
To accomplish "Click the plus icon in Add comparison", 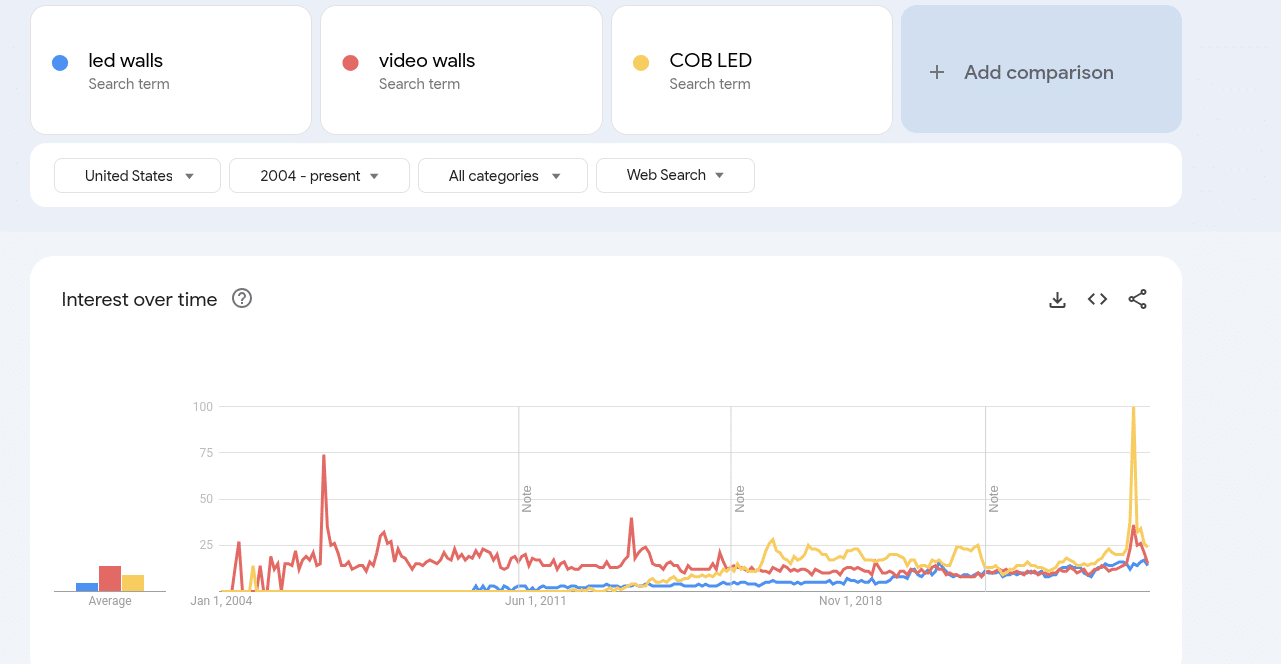I will pos(936,72).
